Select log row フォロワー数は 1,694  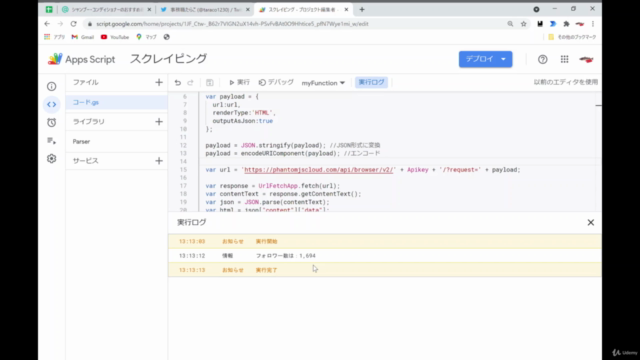click(384, 256)
